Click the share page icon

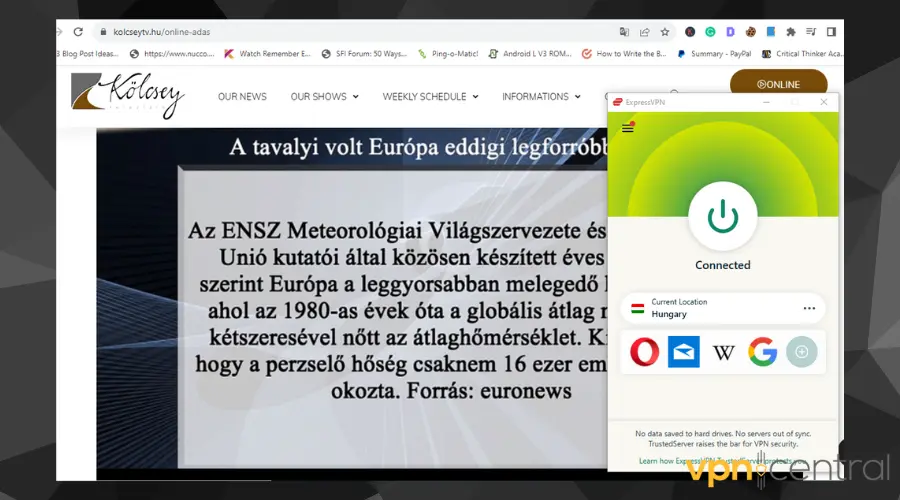(645, 32)
